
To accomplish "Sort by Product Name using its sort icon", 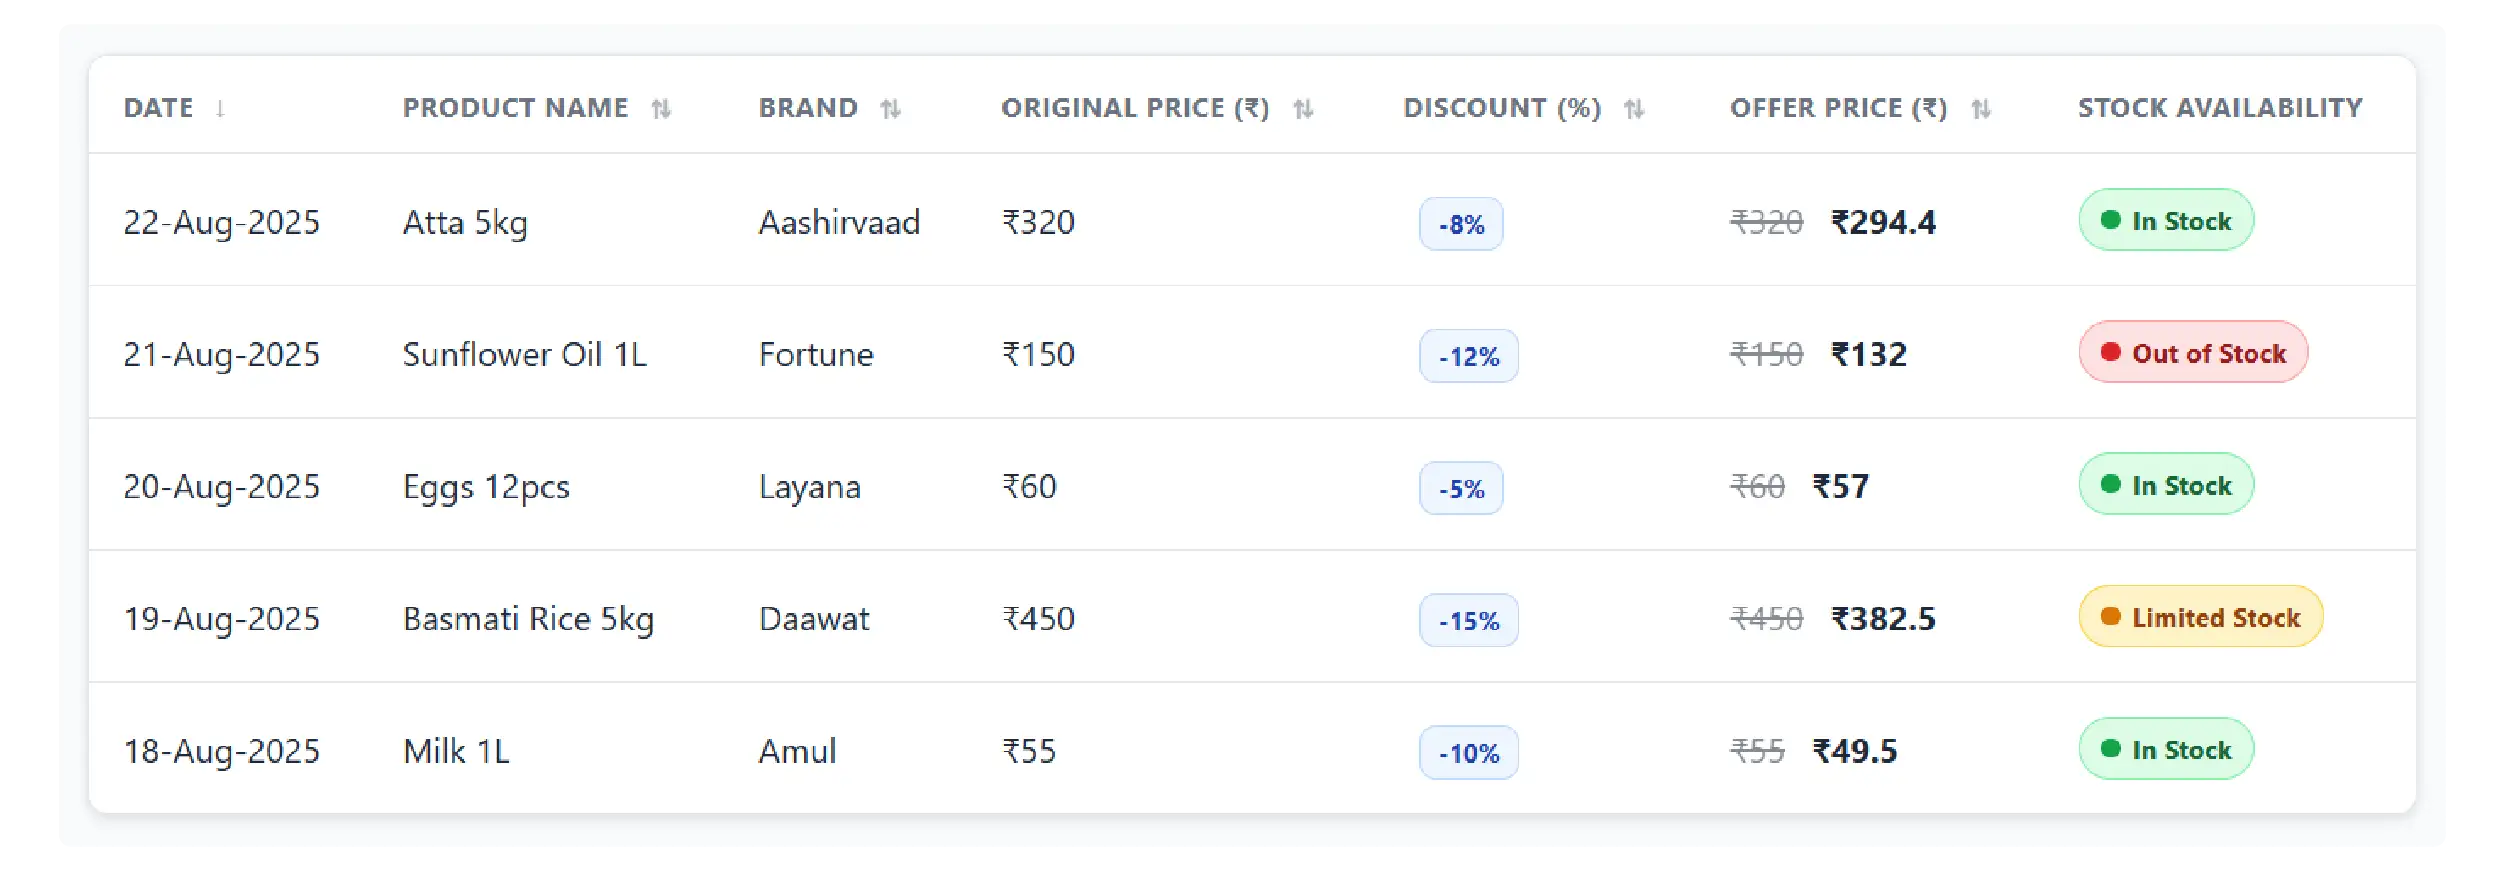I will 661,109.
